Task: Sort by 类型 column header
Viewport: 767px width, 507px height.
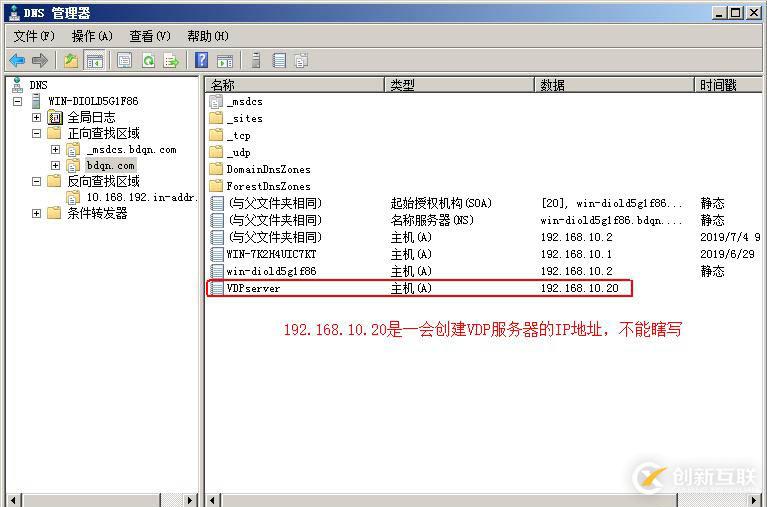Action: [459, 85]
